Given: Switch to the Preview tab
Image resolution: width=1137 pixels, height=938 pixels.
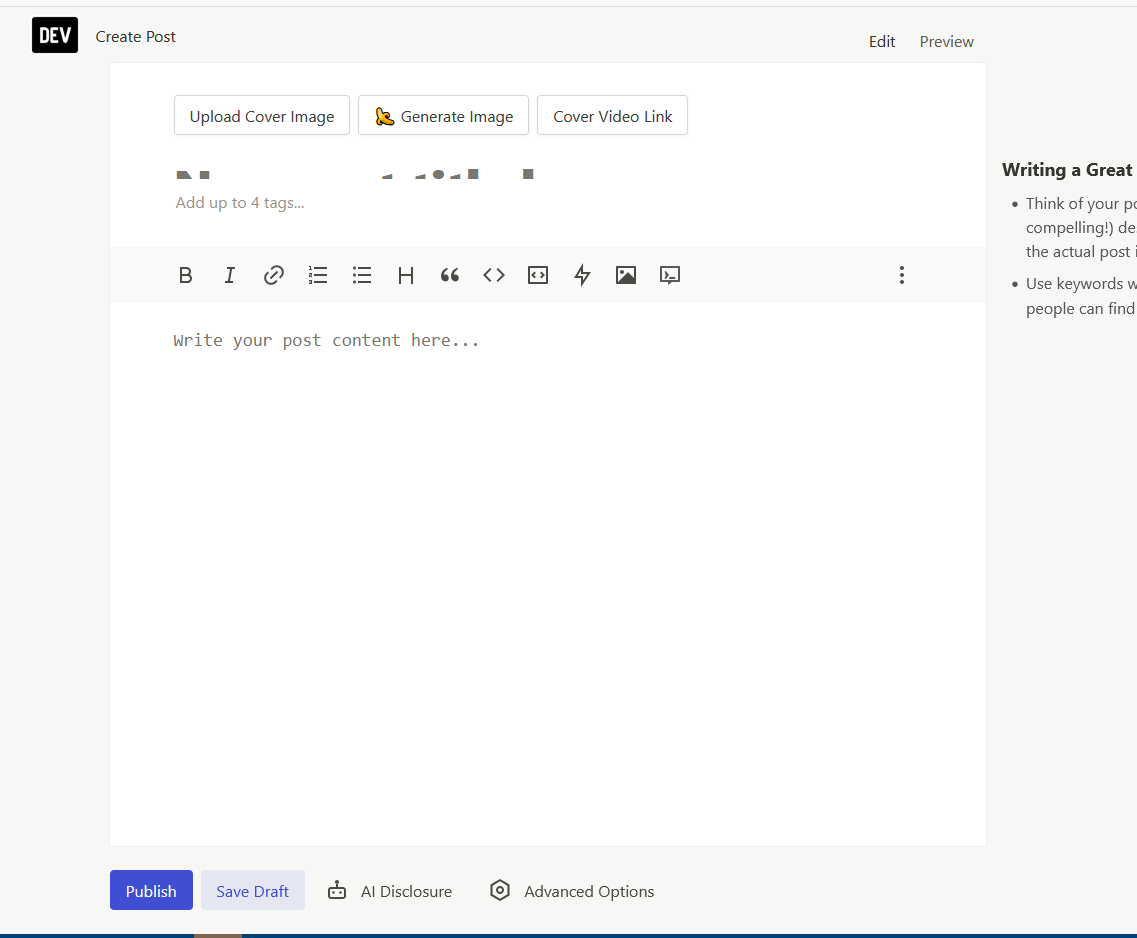Looking at the screenshot, I should (946, 42).
